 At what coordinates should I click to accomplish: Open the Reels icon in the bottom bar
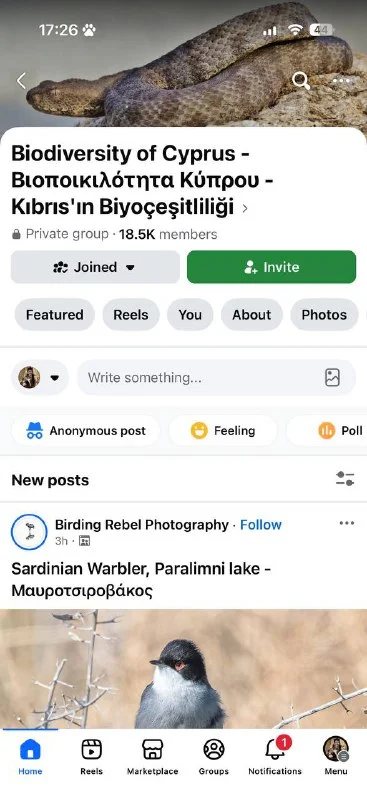91,755
